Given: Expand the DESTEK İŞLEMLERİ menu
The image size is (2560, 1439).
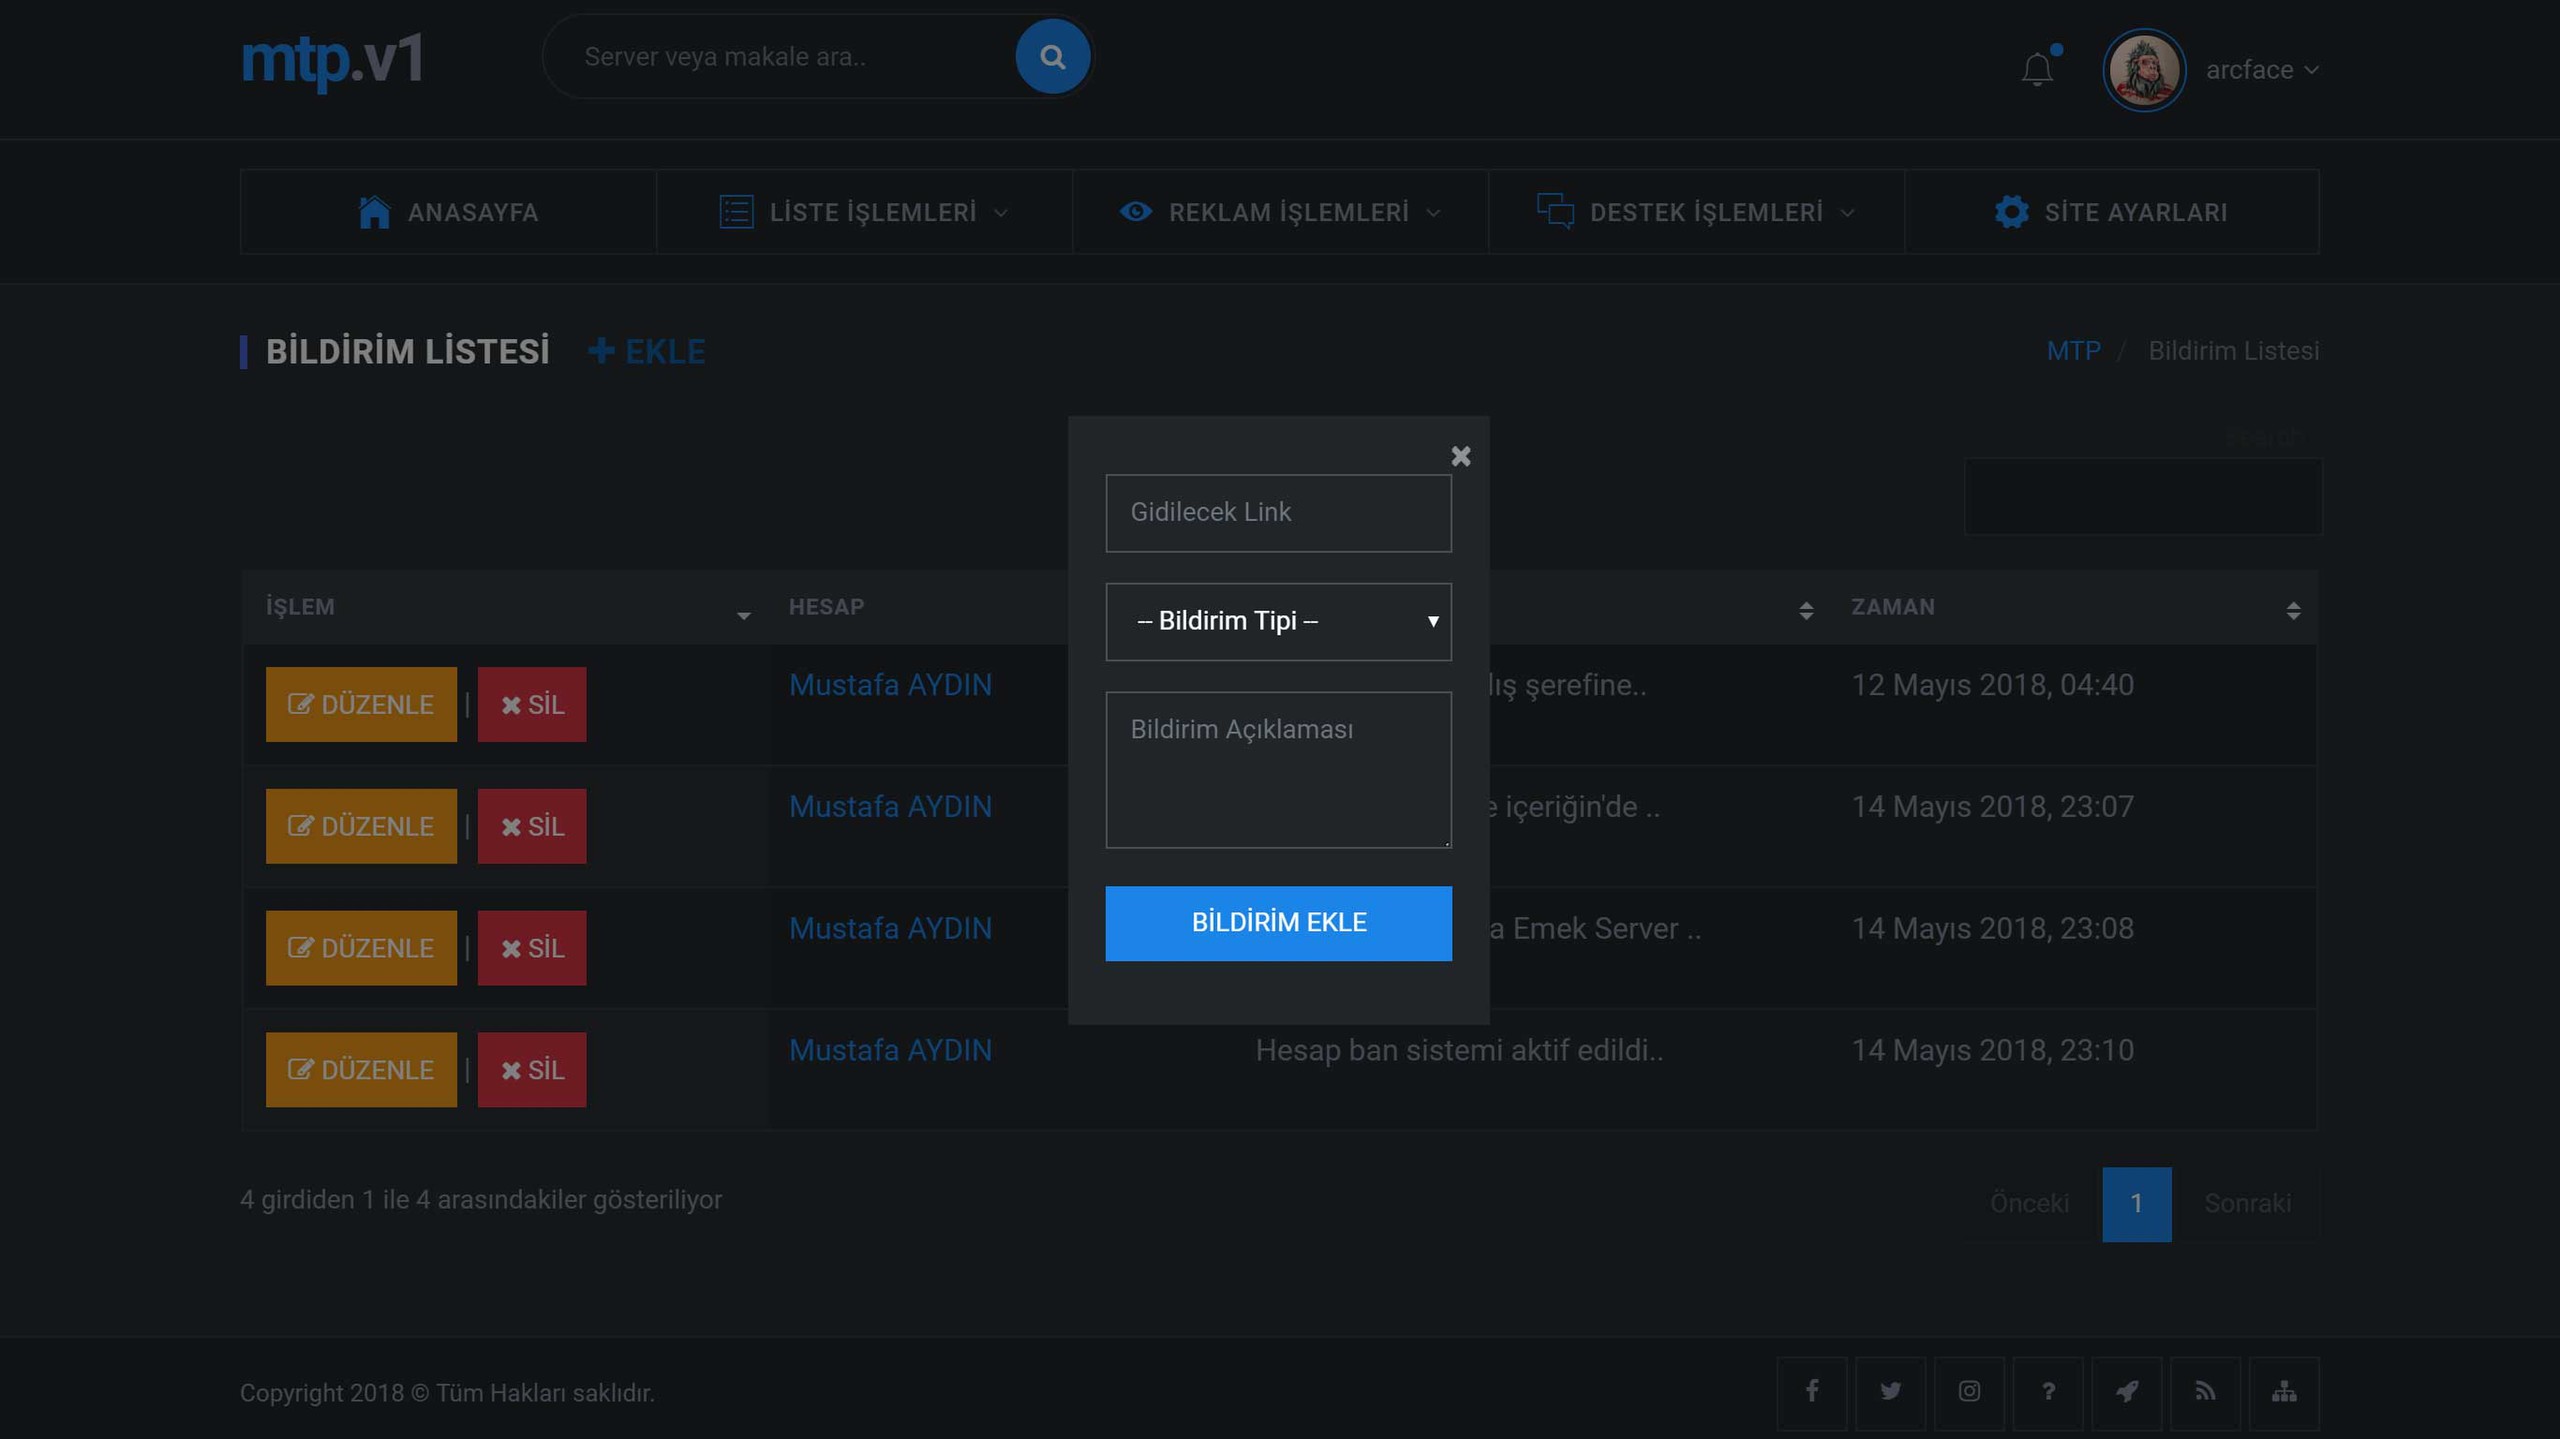Looking at the screenshot, I should [1696, 212].
